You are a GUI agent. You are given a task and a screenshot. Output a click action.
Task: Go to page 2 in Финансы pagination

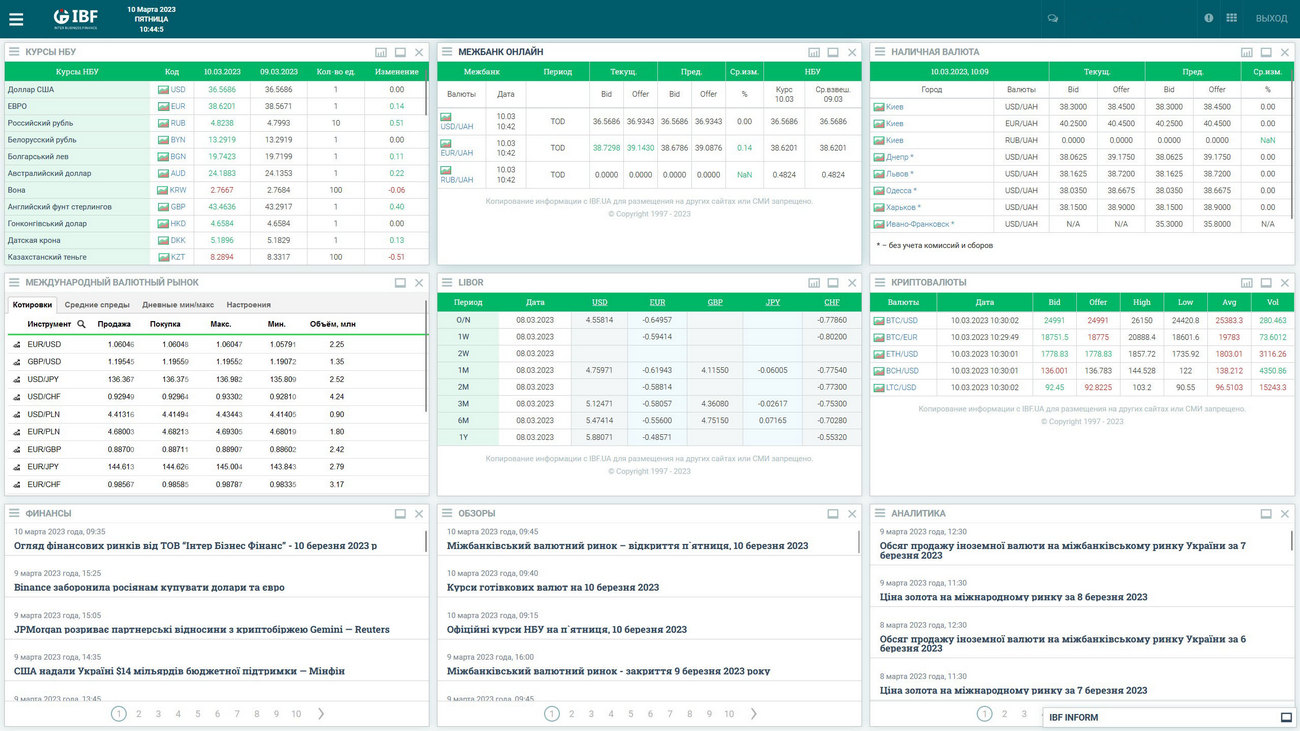139,714
